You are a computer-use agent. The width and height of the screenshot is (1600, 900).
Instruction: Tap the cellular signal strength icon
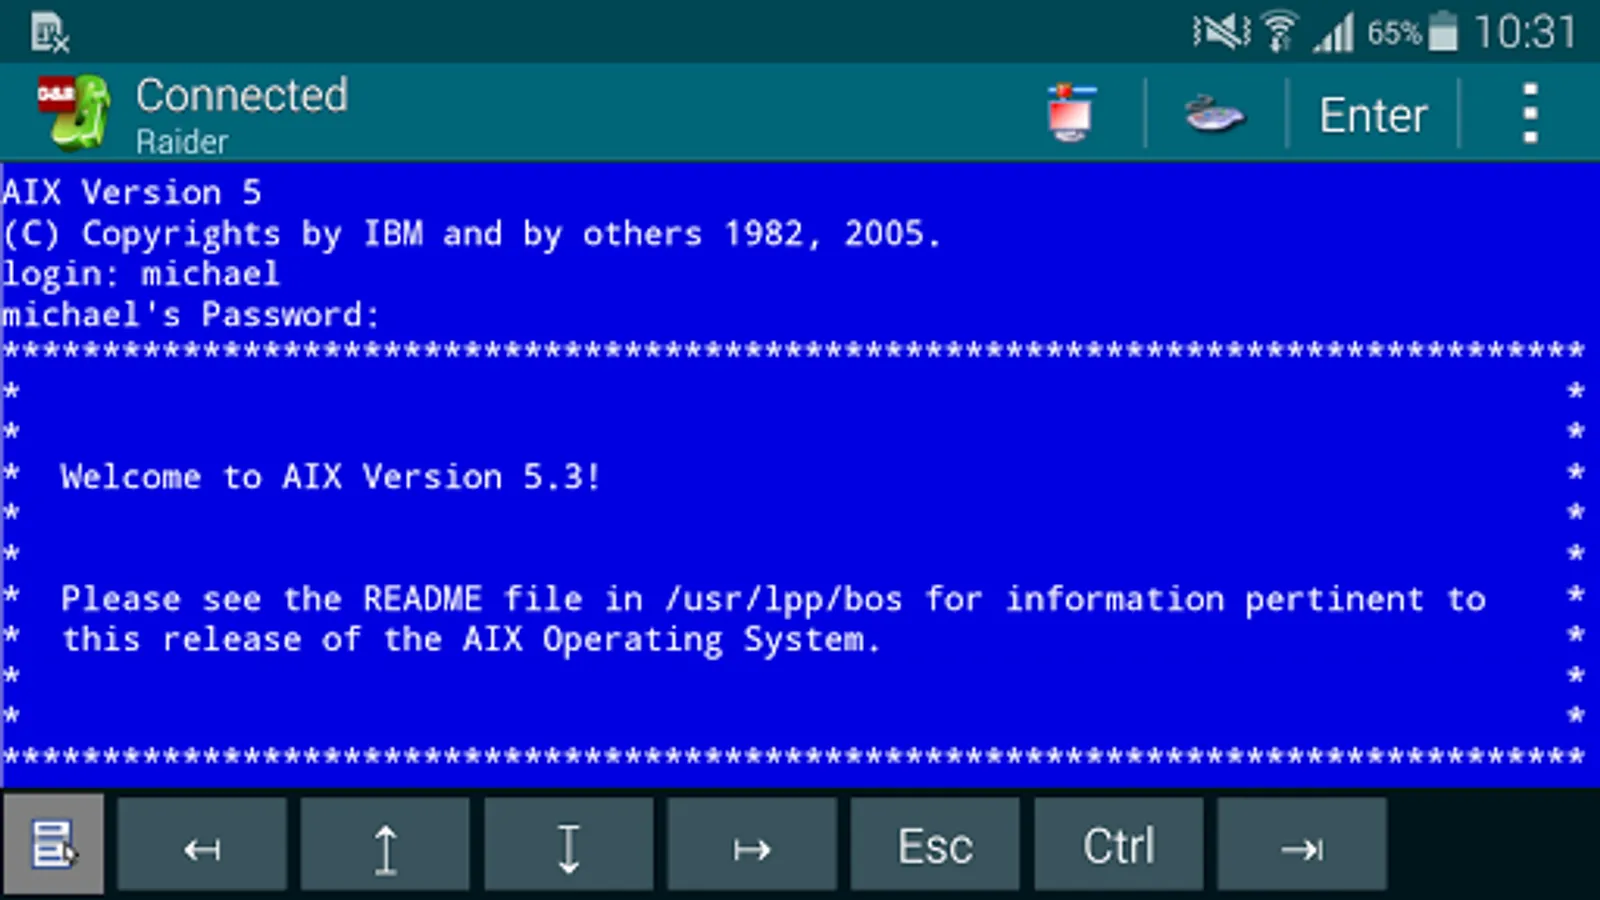1334,32
